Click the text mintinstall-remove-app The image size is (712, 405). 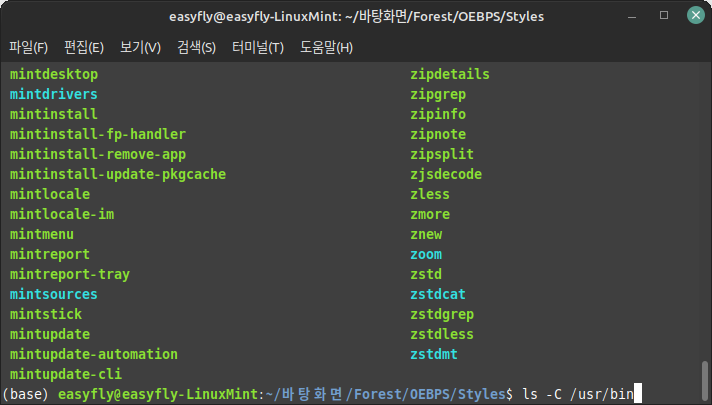pyautogui.click(x=98, y=154)
